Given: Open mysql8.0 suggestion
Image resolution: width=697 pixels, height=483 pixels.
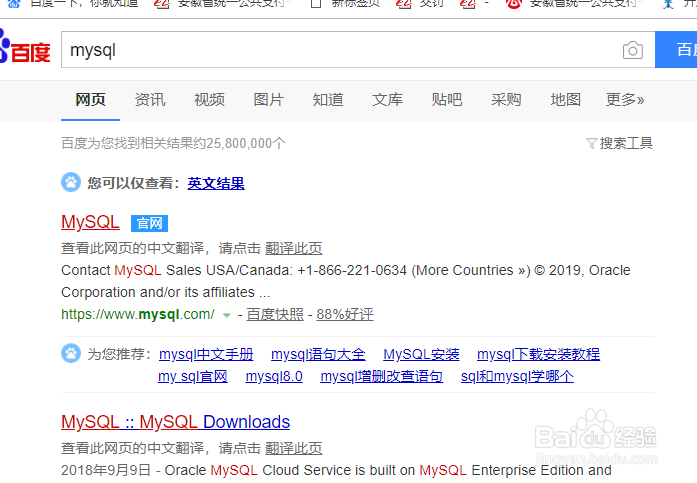Looking at the screenshot, I should [274, 376].
